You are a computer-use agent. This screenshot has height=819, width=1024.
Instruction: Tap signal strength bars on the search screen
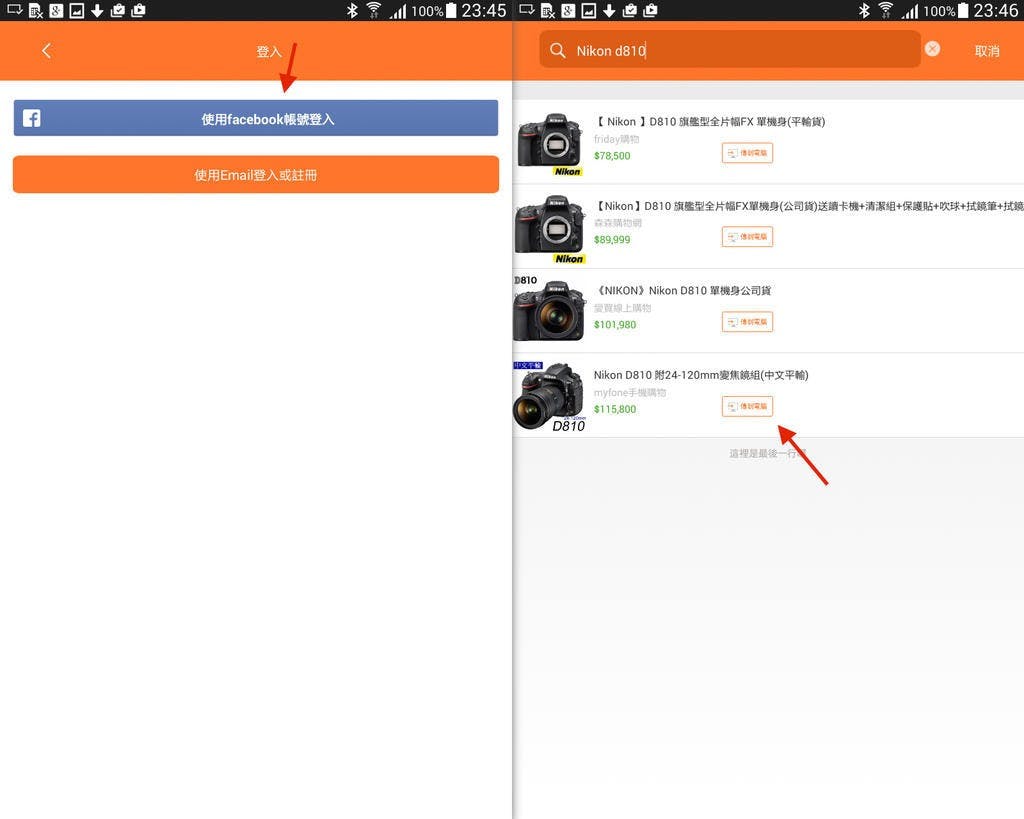point(910,11)
